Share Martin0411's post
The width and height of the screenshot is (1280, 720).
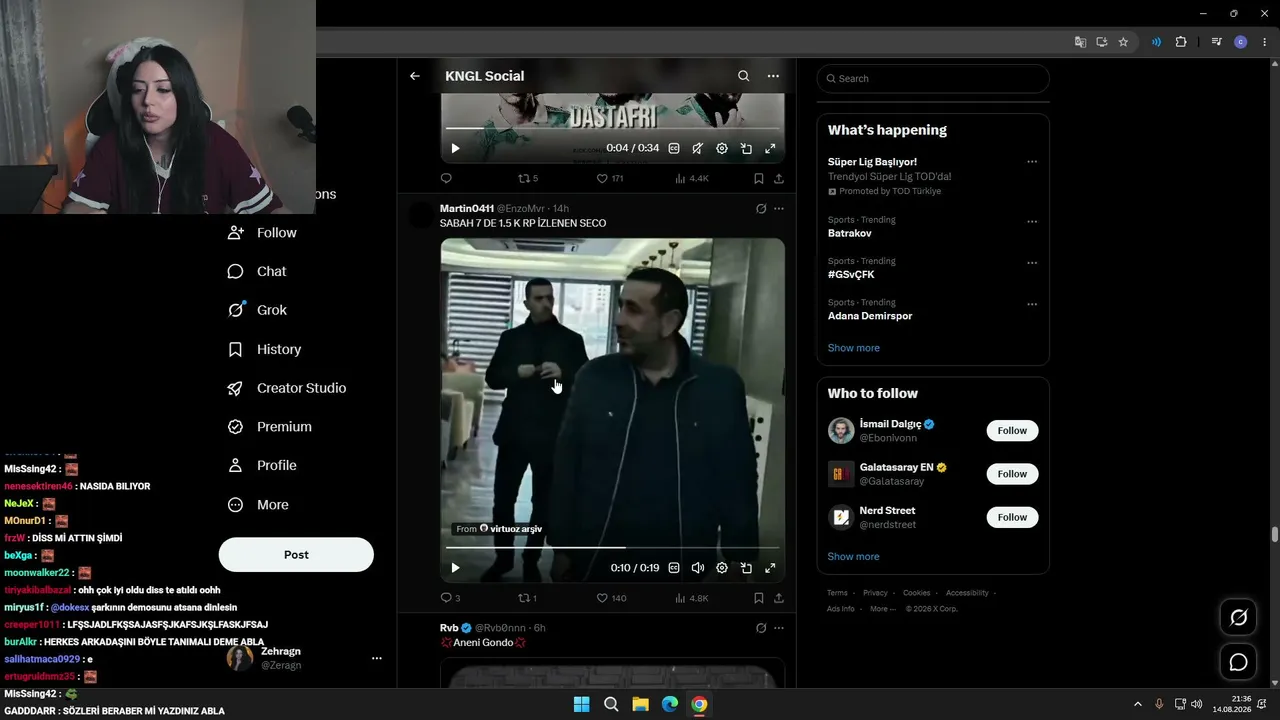click(779, 598)
